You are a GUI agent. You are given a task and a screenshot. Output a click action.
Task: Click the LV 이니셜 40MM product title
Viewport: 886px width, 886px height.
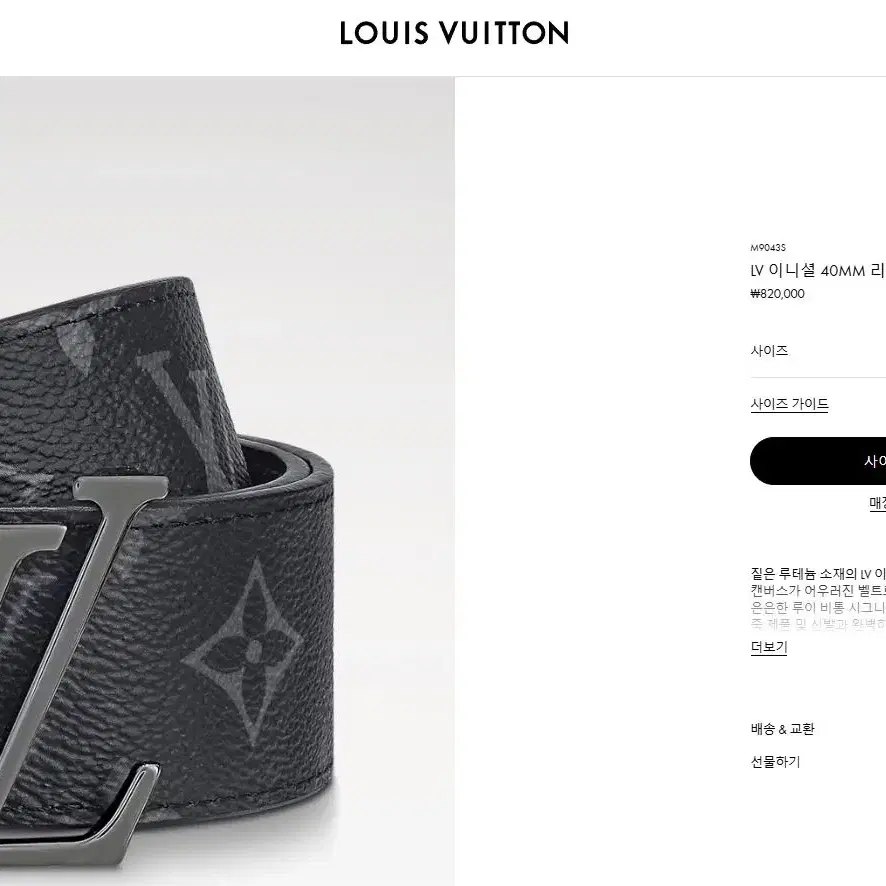coord(818,271)
